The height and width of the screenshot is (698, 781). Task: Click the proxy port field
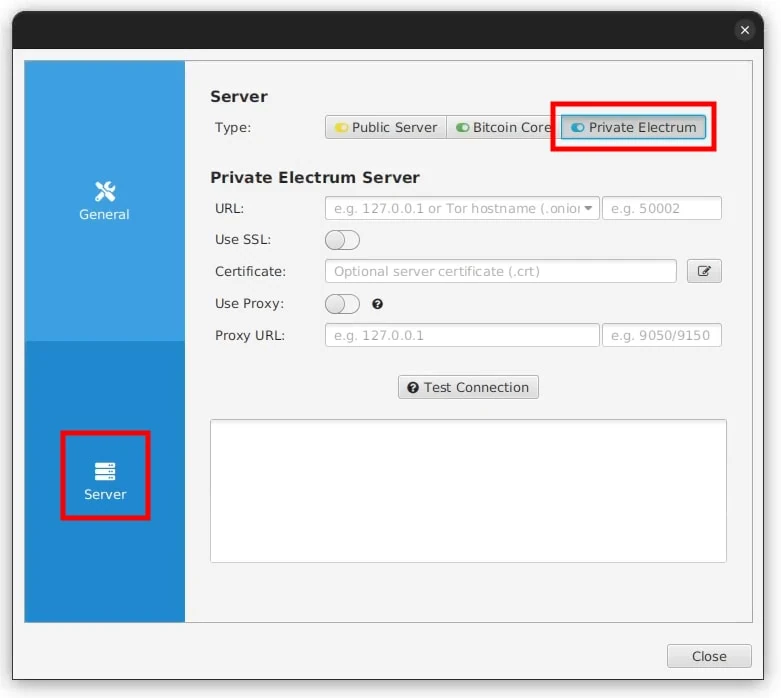(x=661, y=335)
